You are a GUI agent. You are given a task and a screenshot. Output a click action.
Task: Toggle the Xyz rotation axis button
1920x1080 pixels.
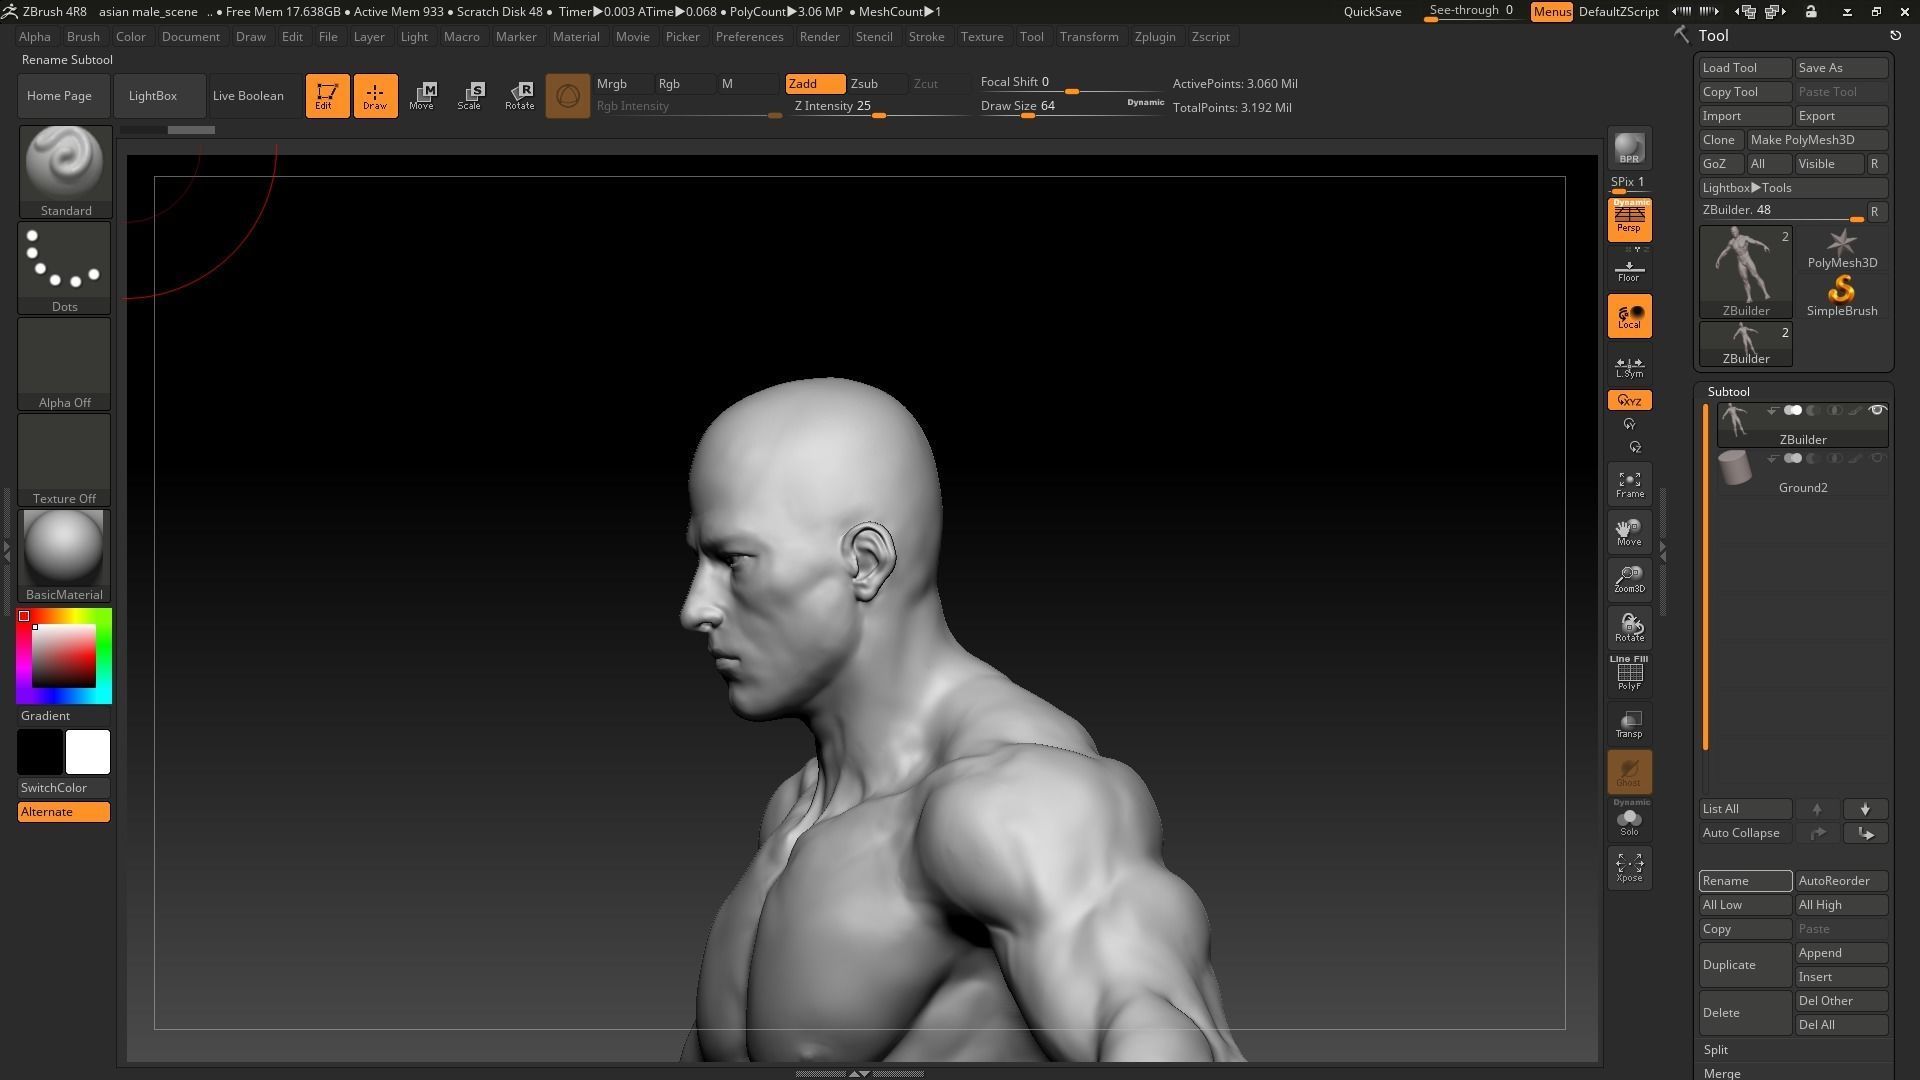tap(1629, 400)
